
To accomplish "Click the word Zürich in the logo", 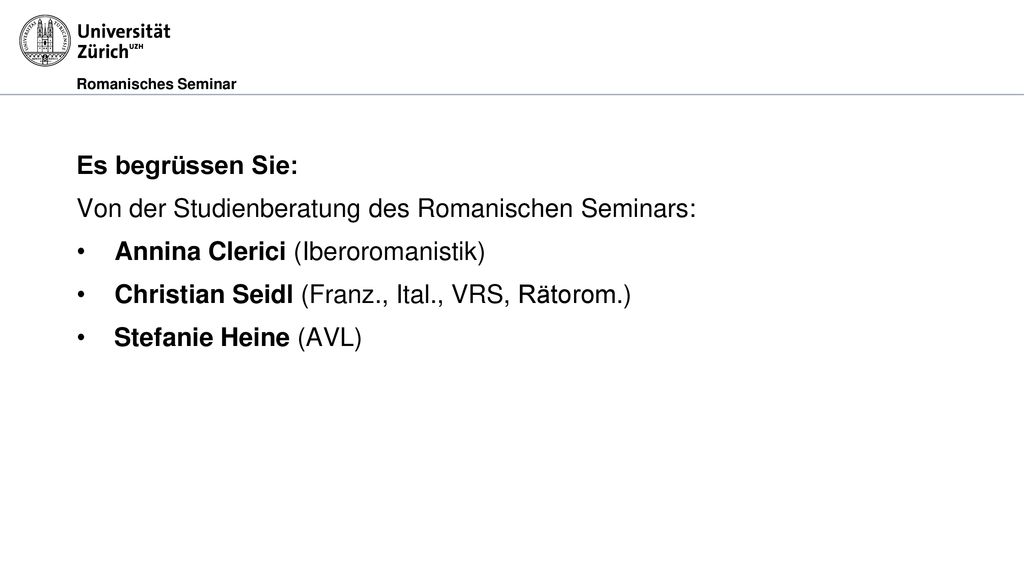I will [x=103, y=52].
